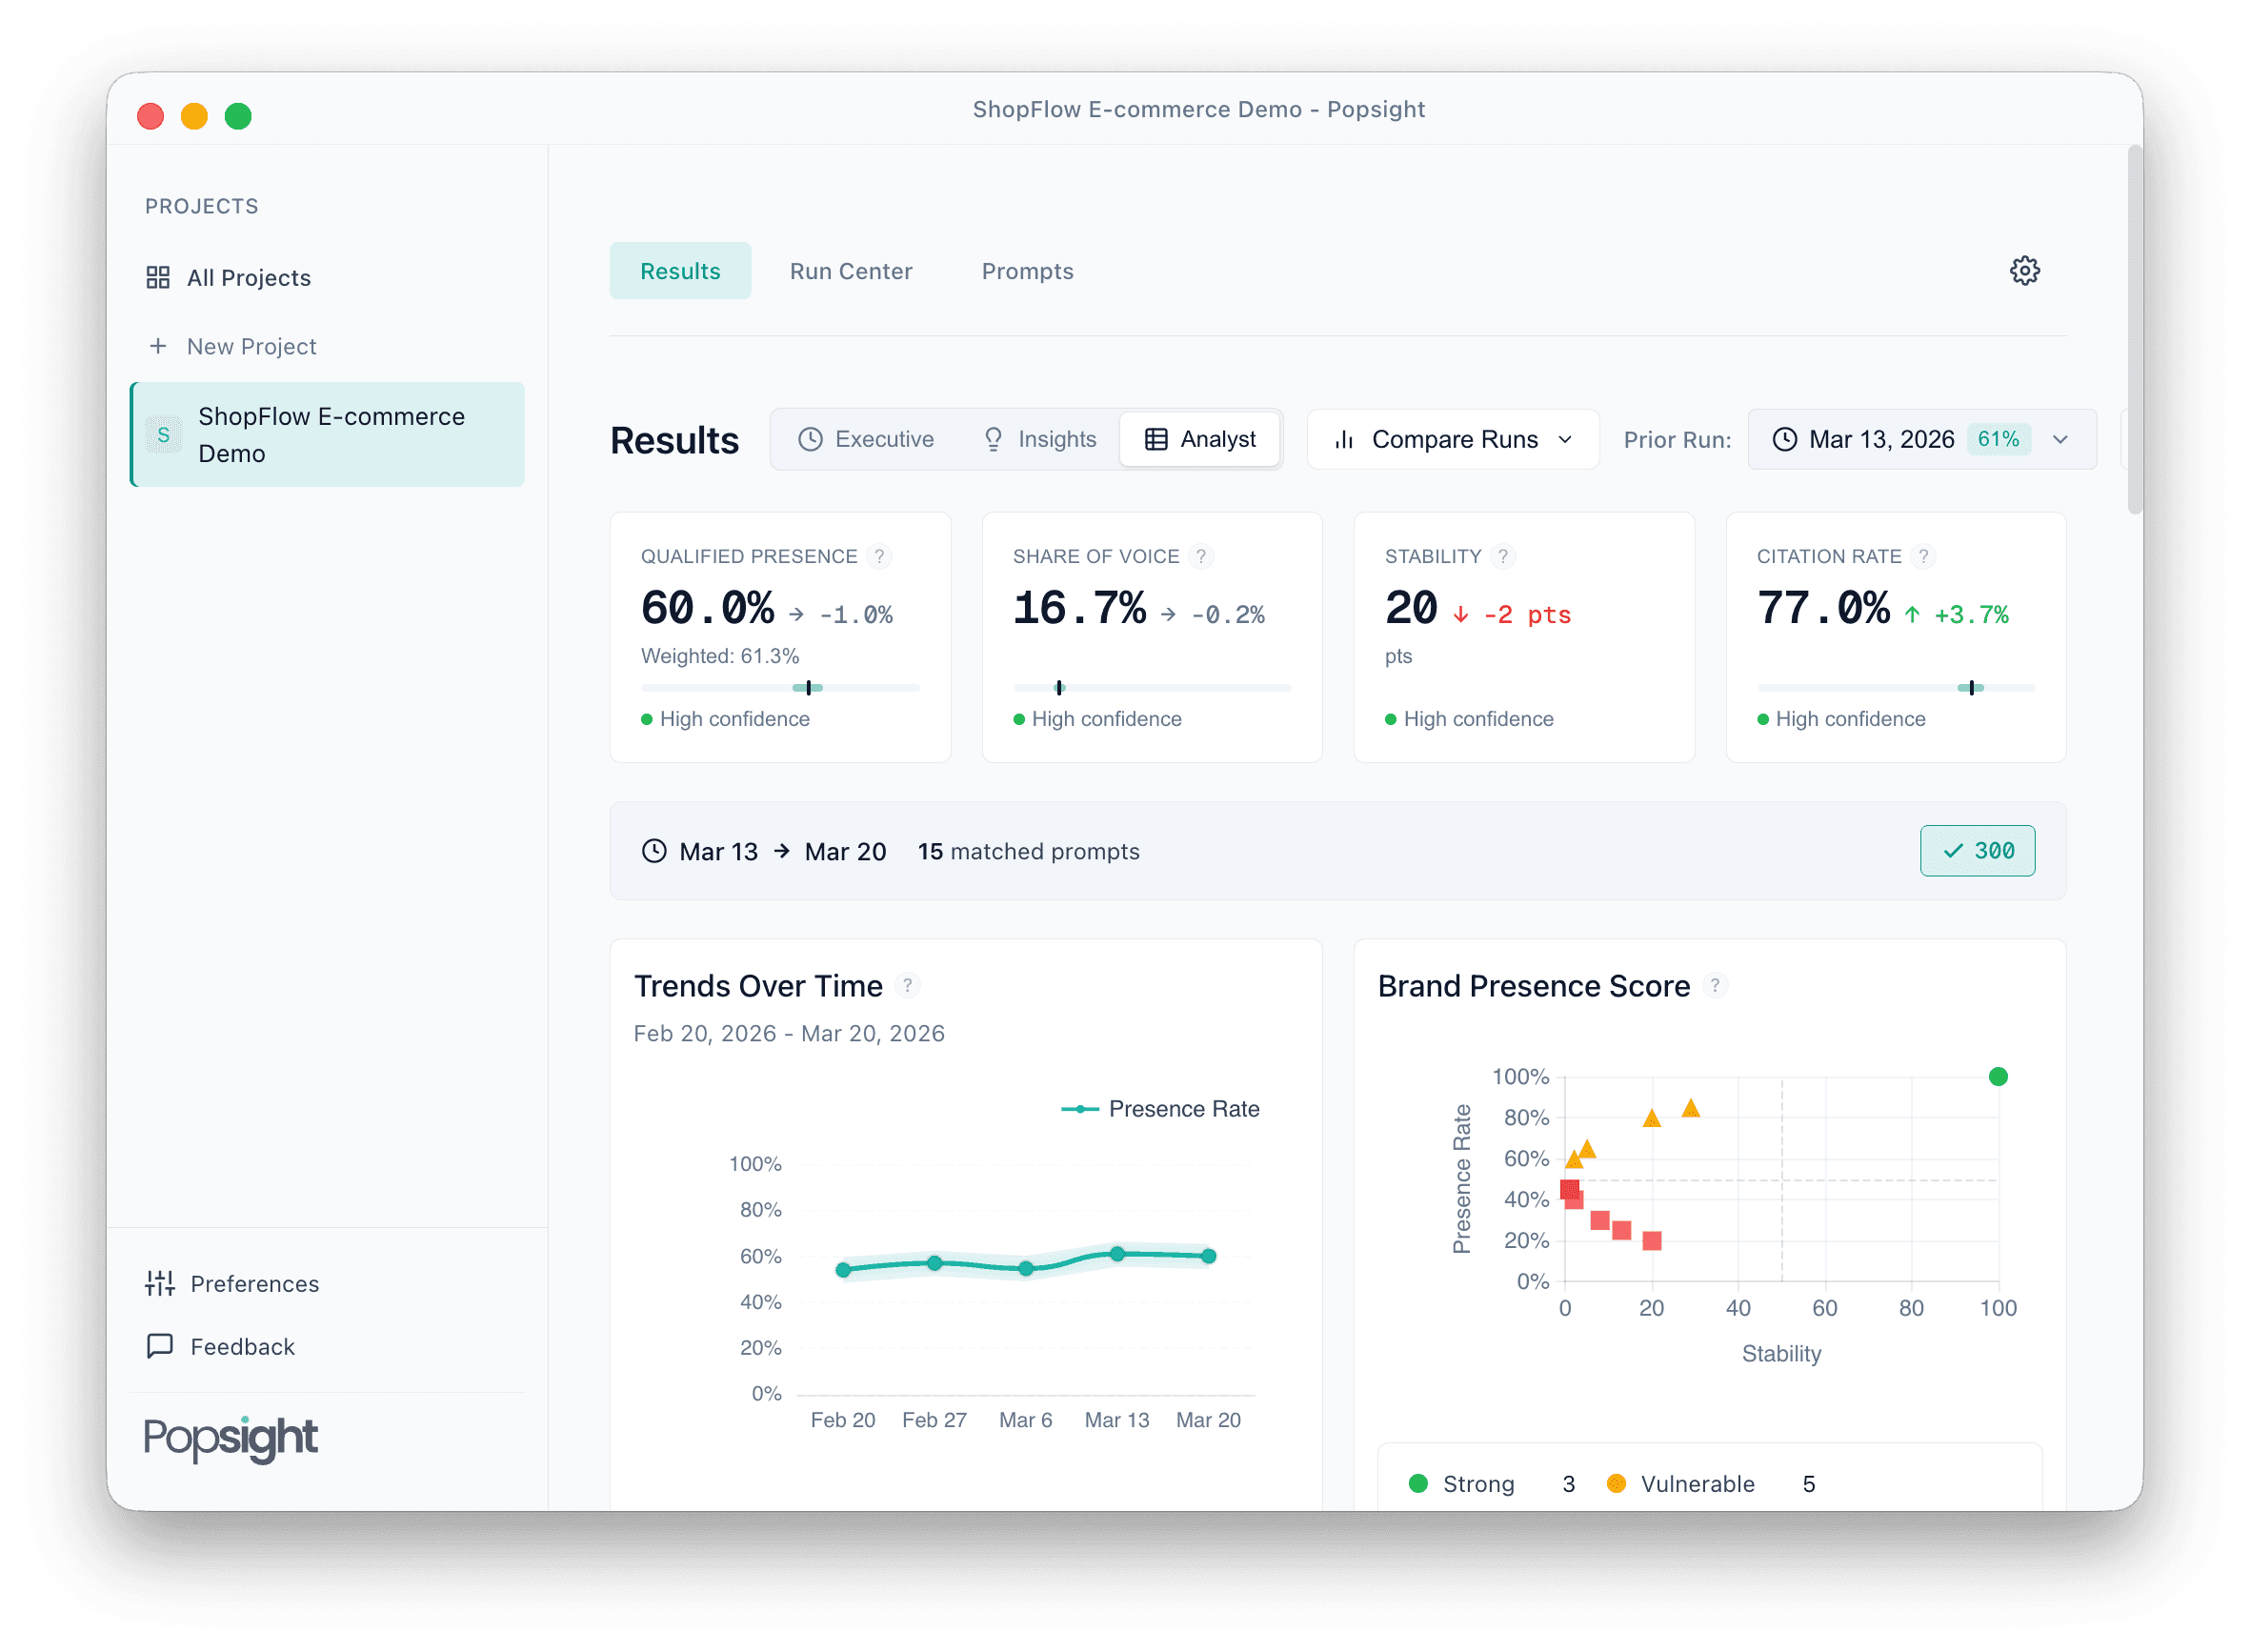Click the 60.0% qualified presence value
2250x1652 pixels.
coord(707,608)
